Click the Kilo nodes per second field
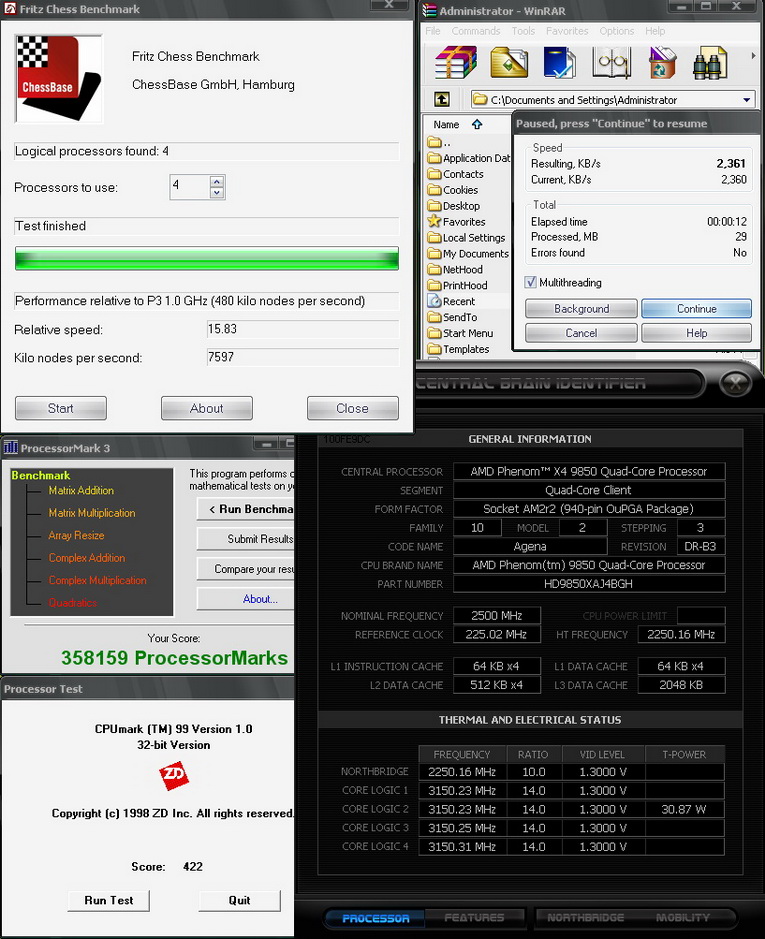 (x=303, y=357)
